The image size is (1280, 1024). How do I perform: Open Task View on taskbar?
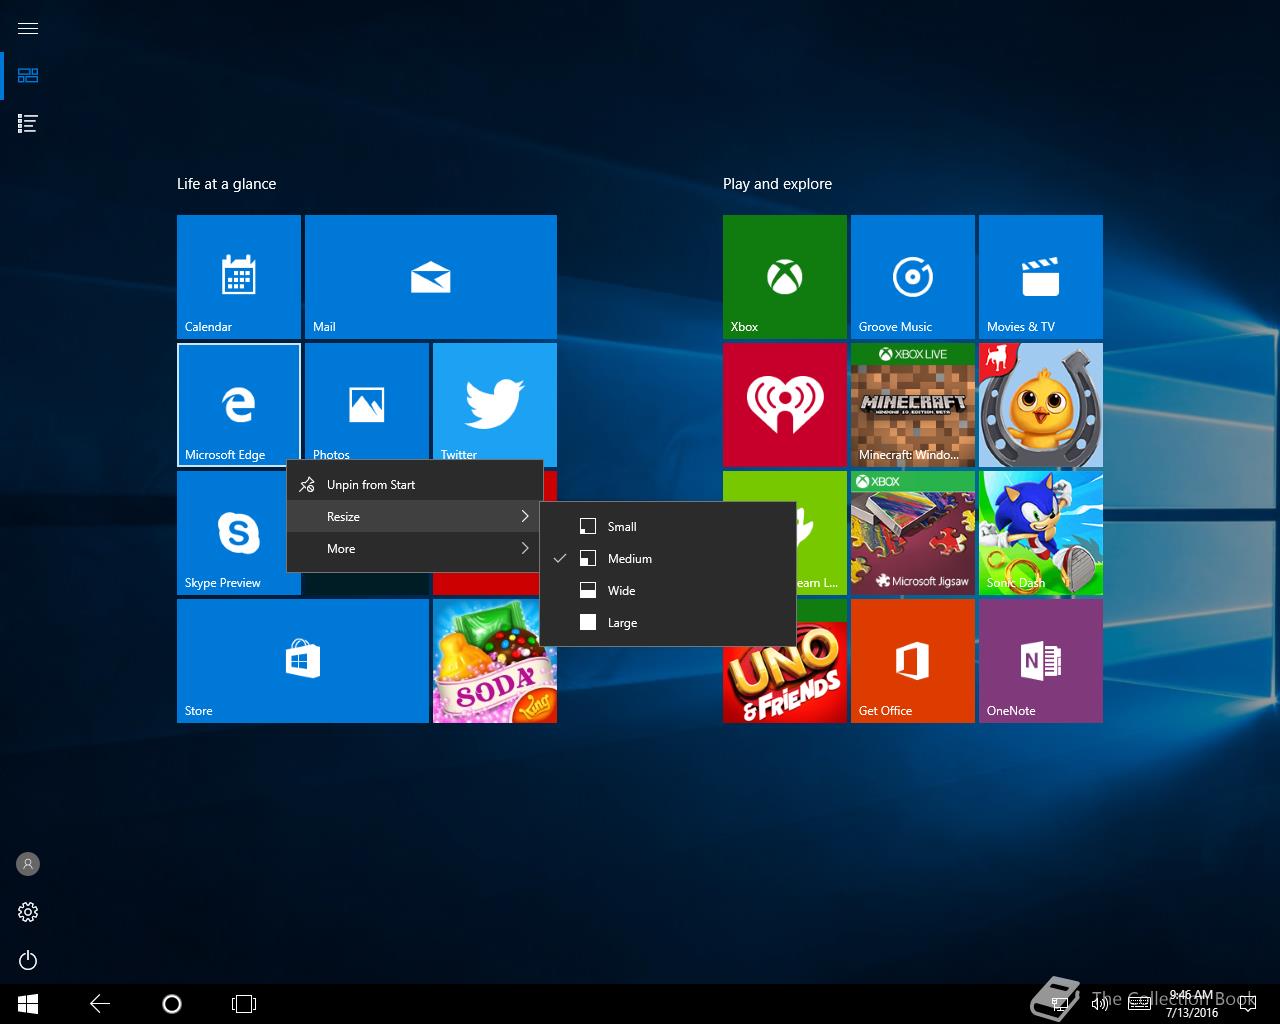tap(244, 1004)
